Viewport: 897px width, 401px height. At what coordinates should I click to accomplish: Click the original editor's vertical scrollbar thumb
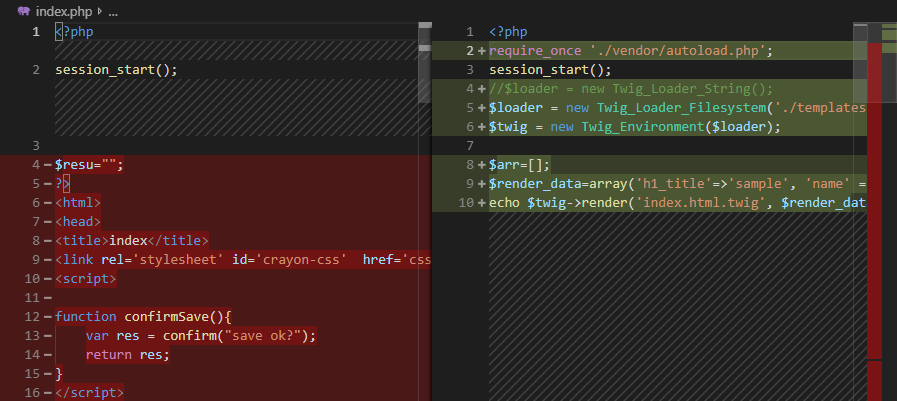click(424, 64)
